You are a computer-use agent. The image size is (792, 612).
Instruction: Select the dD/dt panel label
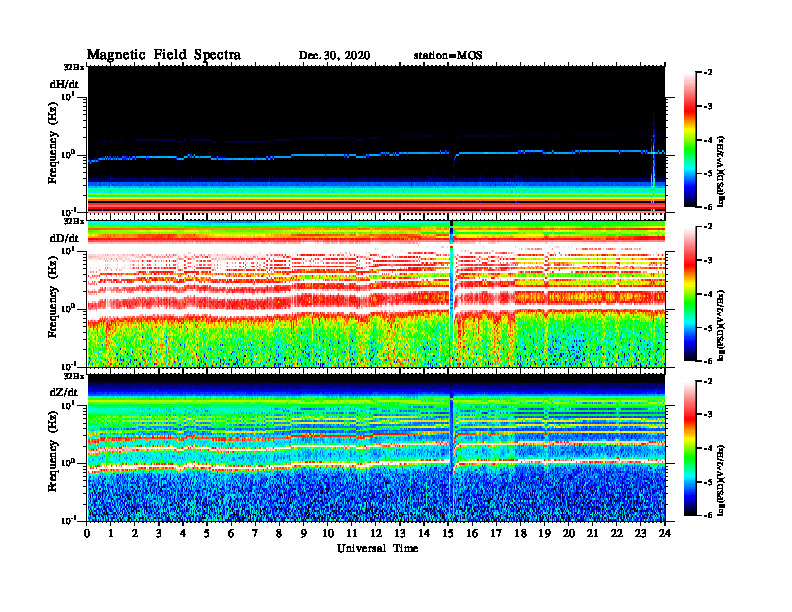(64, 238)
